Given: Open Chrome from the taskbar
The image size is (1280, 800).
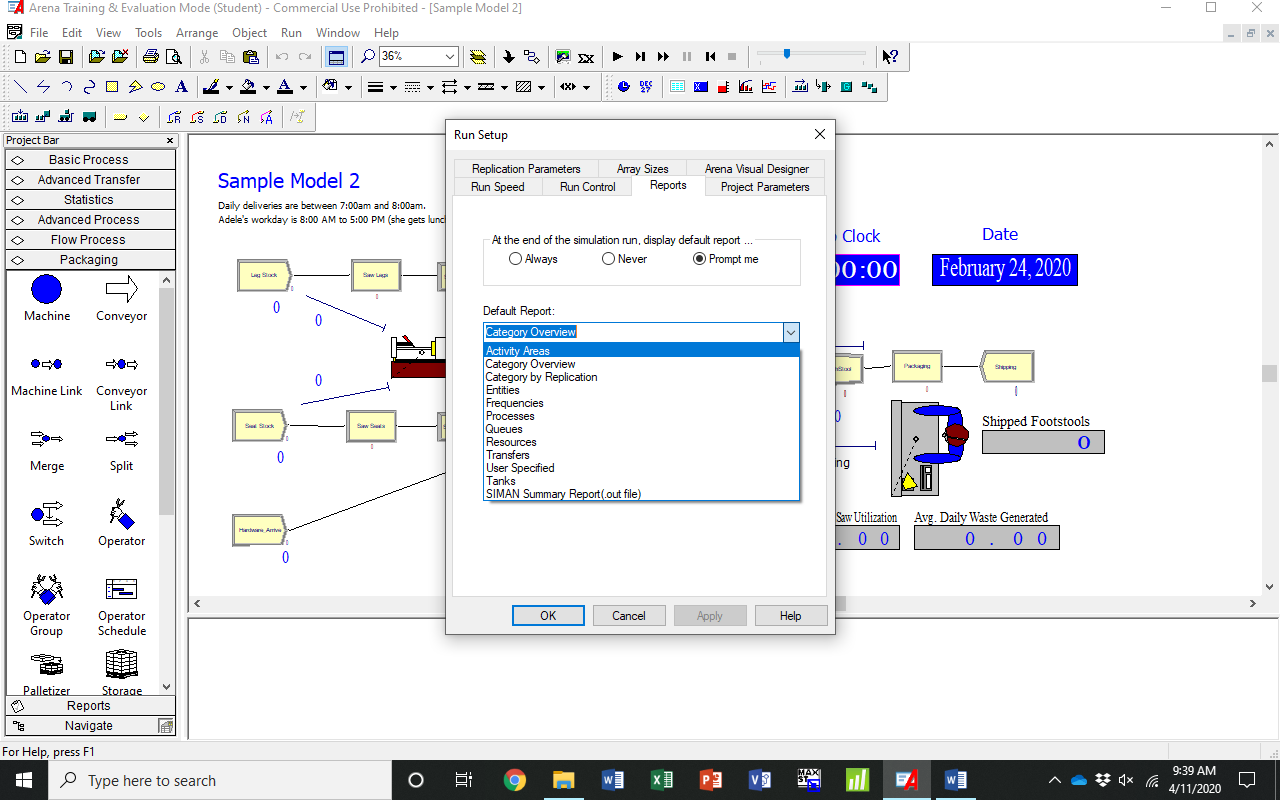Looking at the screenshot, I should pyautogui.click(x=515, y=780).
